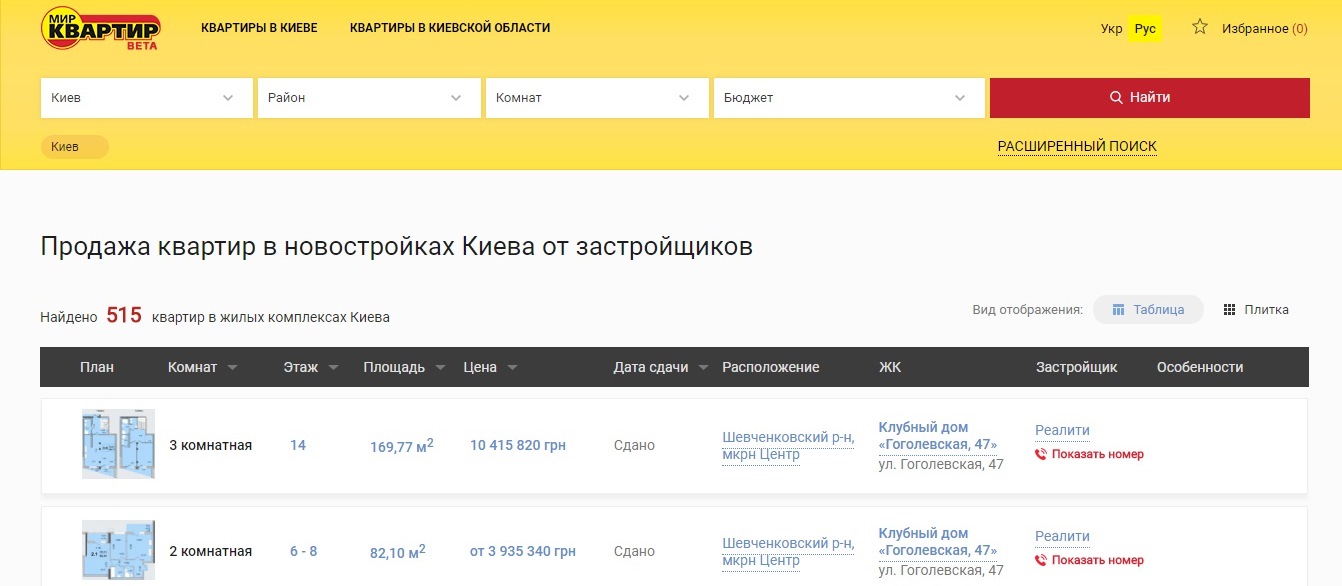Image resolution: width=1342 pixels, height=586 pixels.
Task: Open Расширенный поиск link
Action: (x=1077, y=147)
